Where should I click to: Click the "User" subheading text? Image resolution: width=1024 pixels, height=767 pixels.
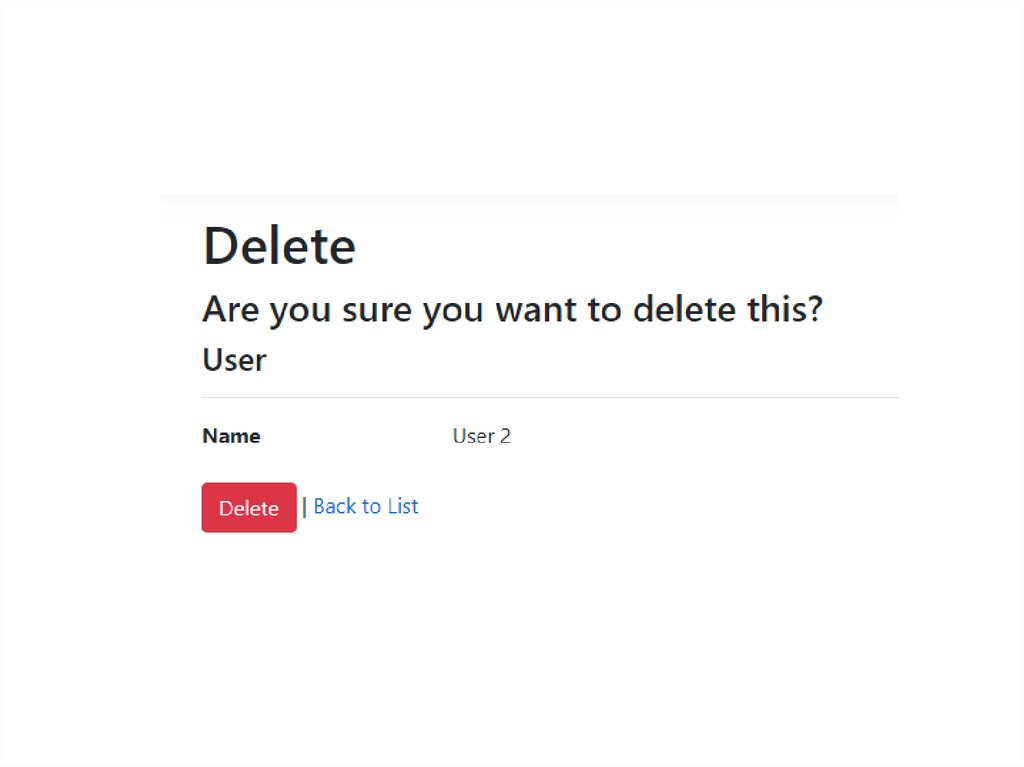pyautogui.click(x=234, y=360)
